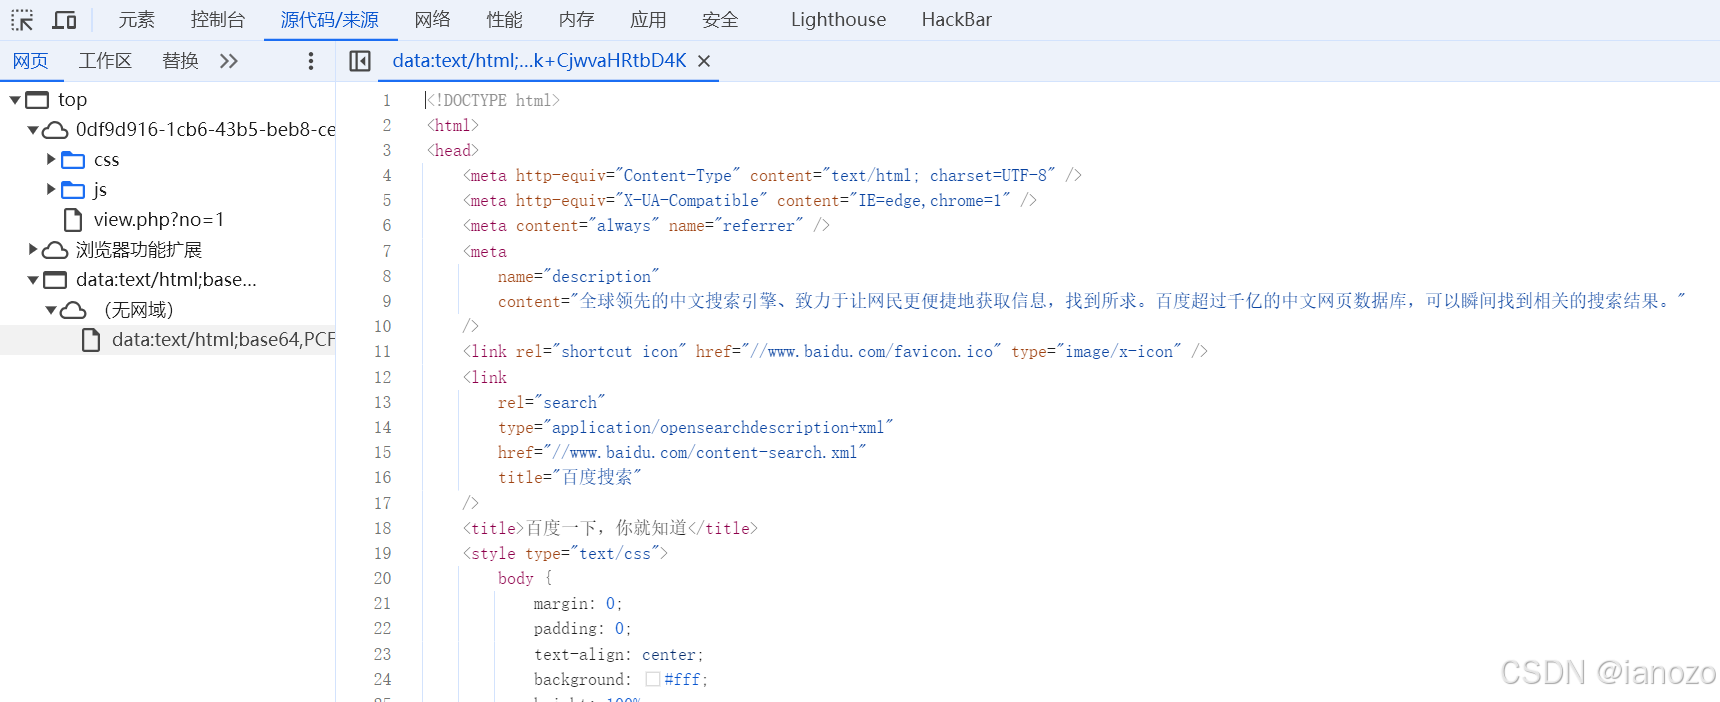Click the <head> tag in code
1720x702 pixels.
[453, 151]
